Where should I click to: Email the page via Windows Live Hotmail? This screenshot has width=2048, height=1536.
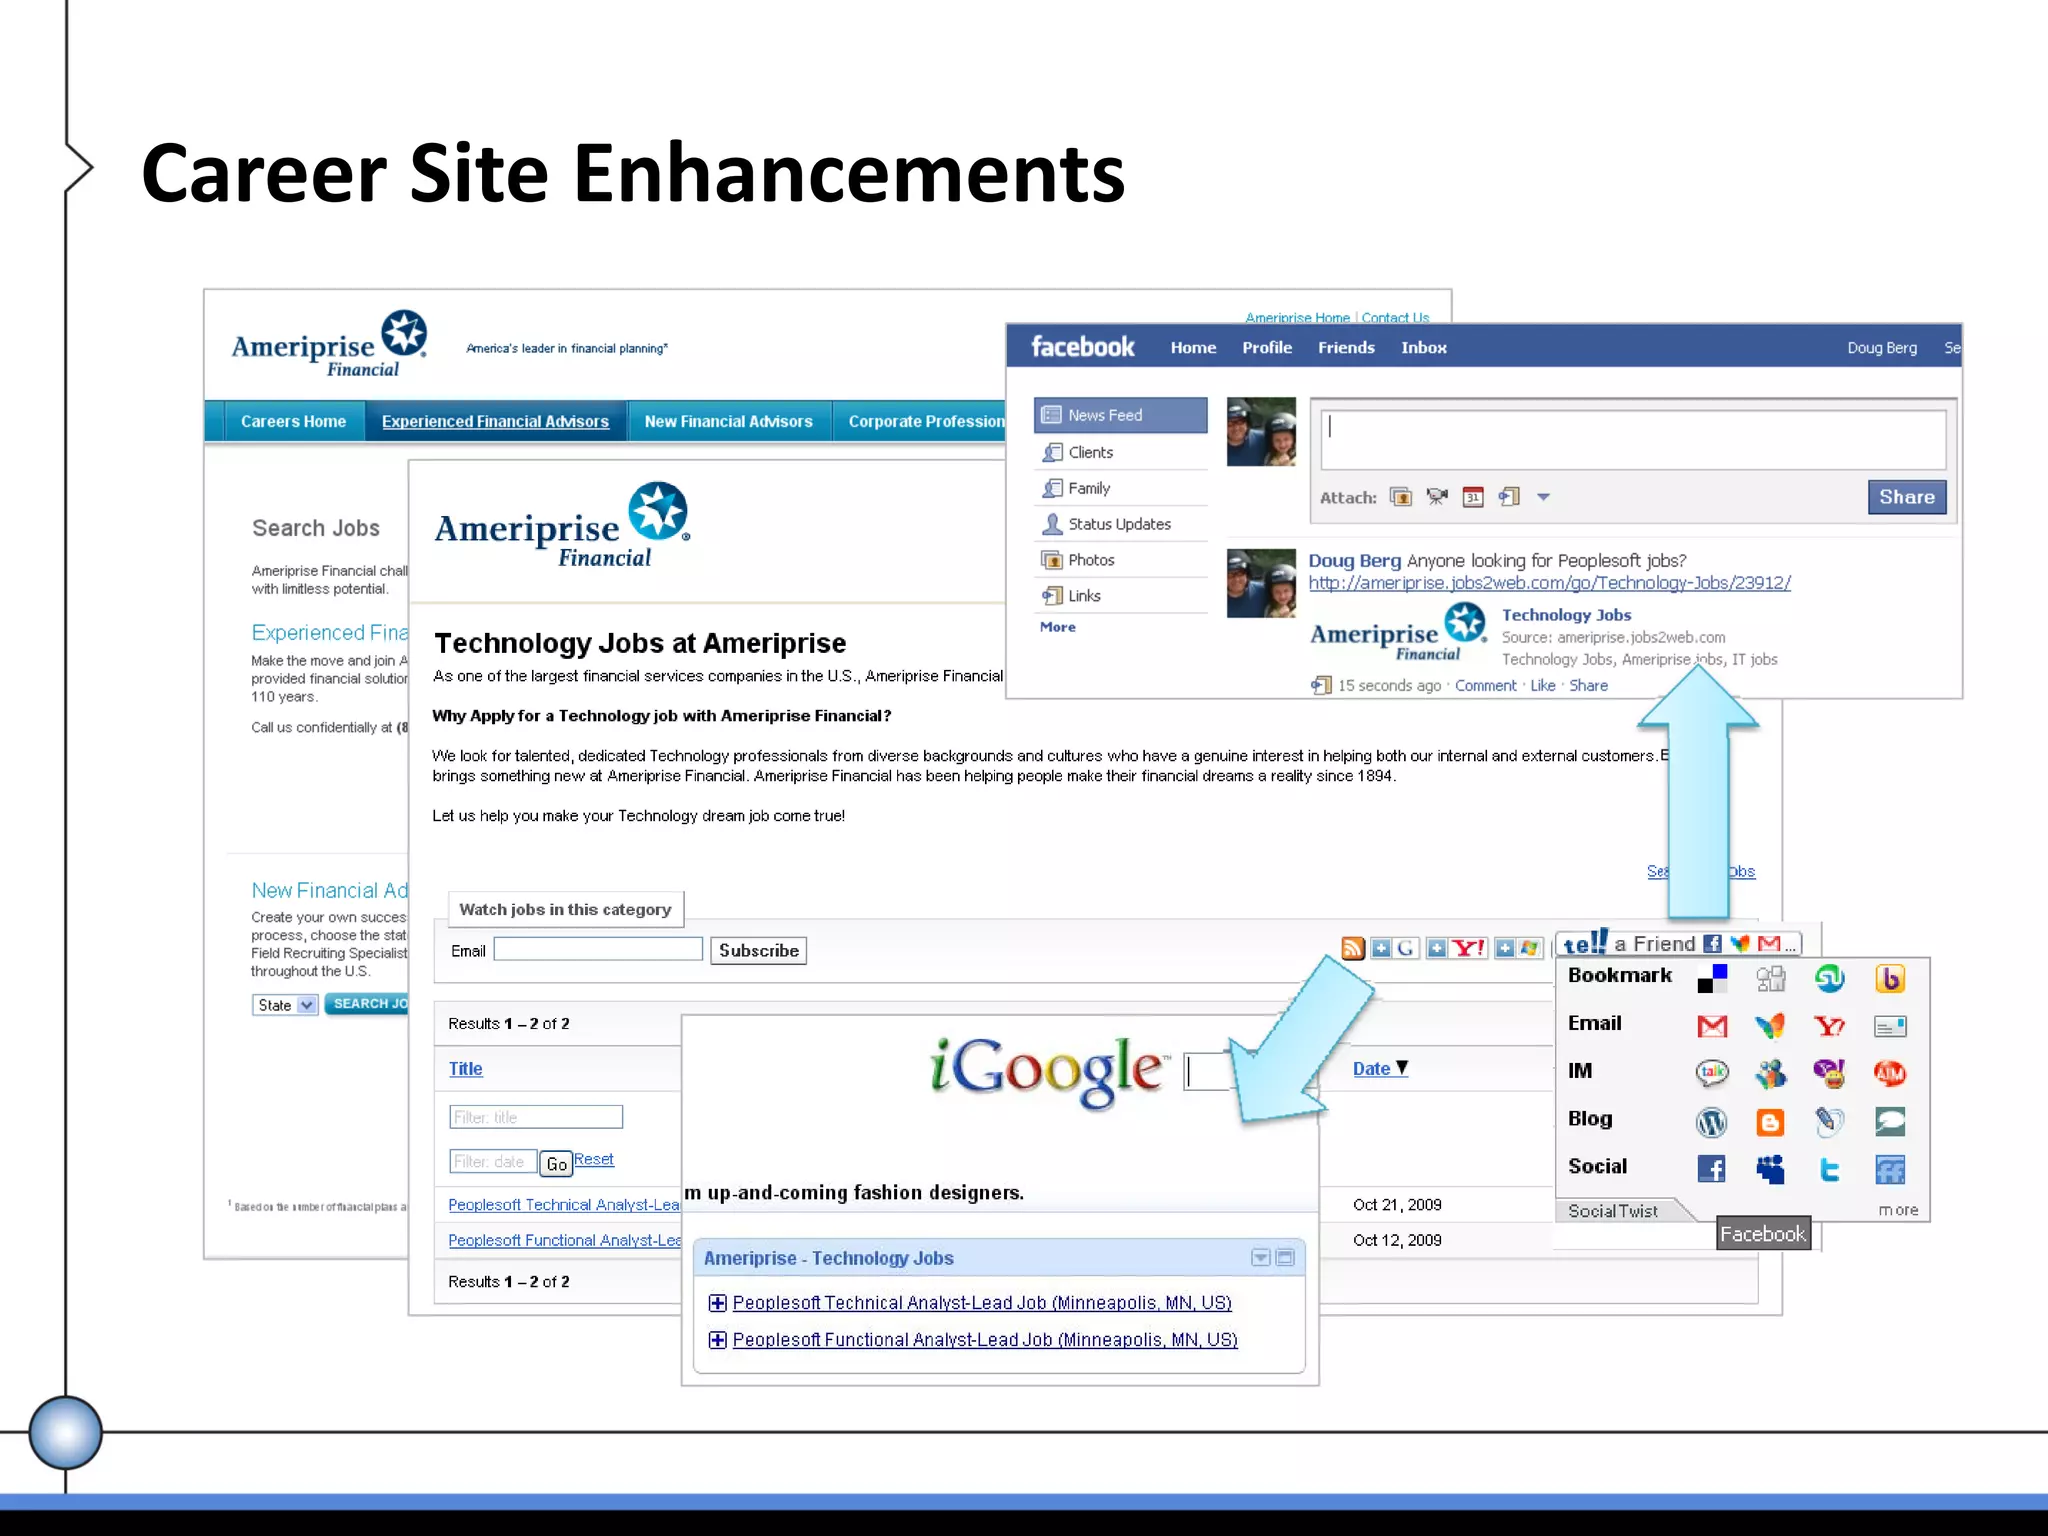pyautogui.click(x=1771, y=1026)
